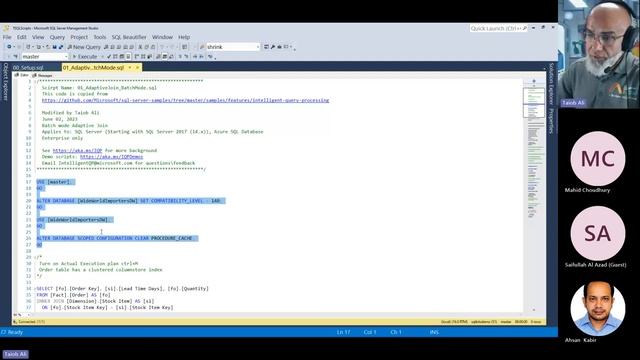
Task: Click the 'ALTER DATABASE SCOPED CONFIGURATION' code line
Action: [x=117, y=238]
